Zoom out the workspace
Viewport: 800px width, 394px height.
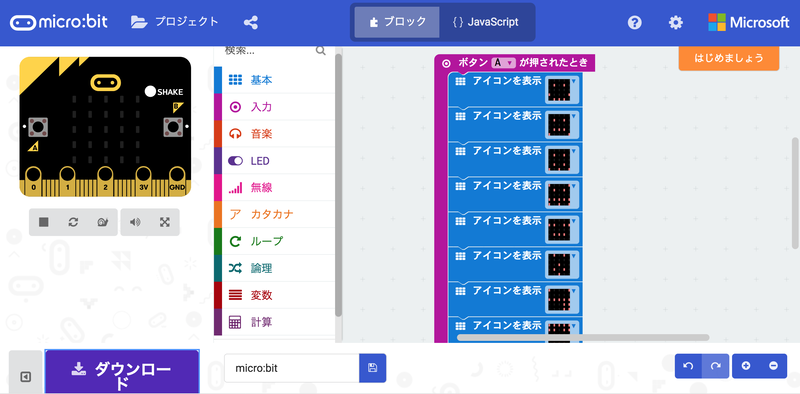pyautogui.click(x=773, y=366)
